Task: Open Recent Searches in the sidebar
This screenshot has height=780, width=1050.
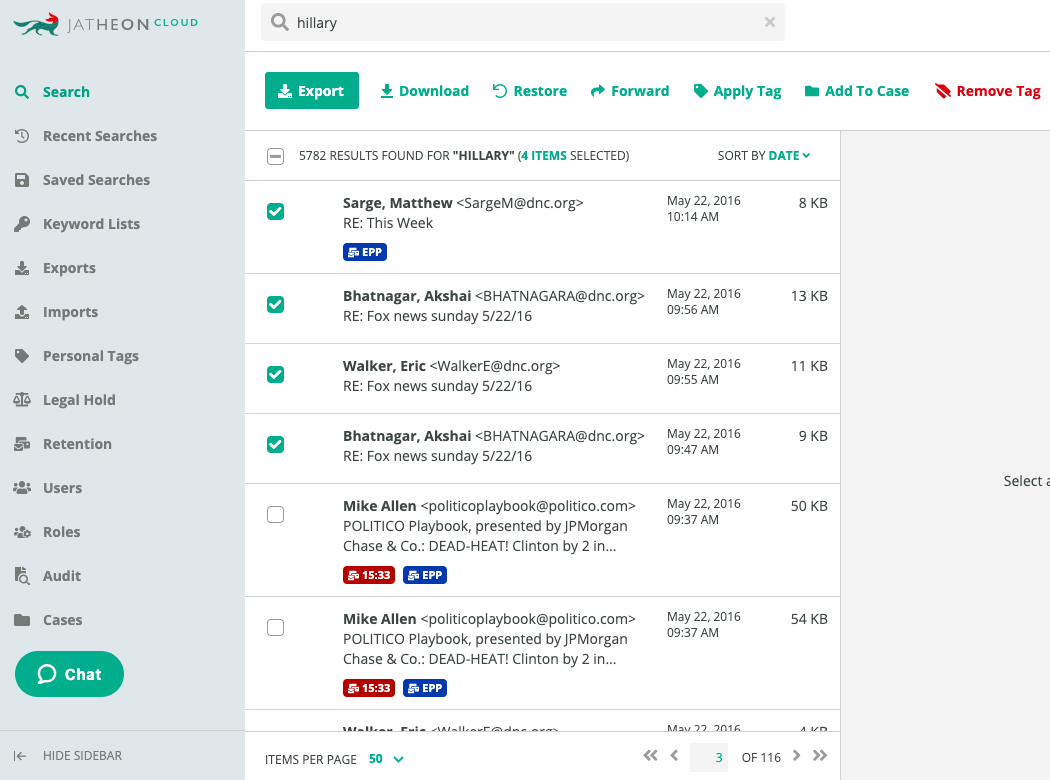Action: click(x=100, y=136)
